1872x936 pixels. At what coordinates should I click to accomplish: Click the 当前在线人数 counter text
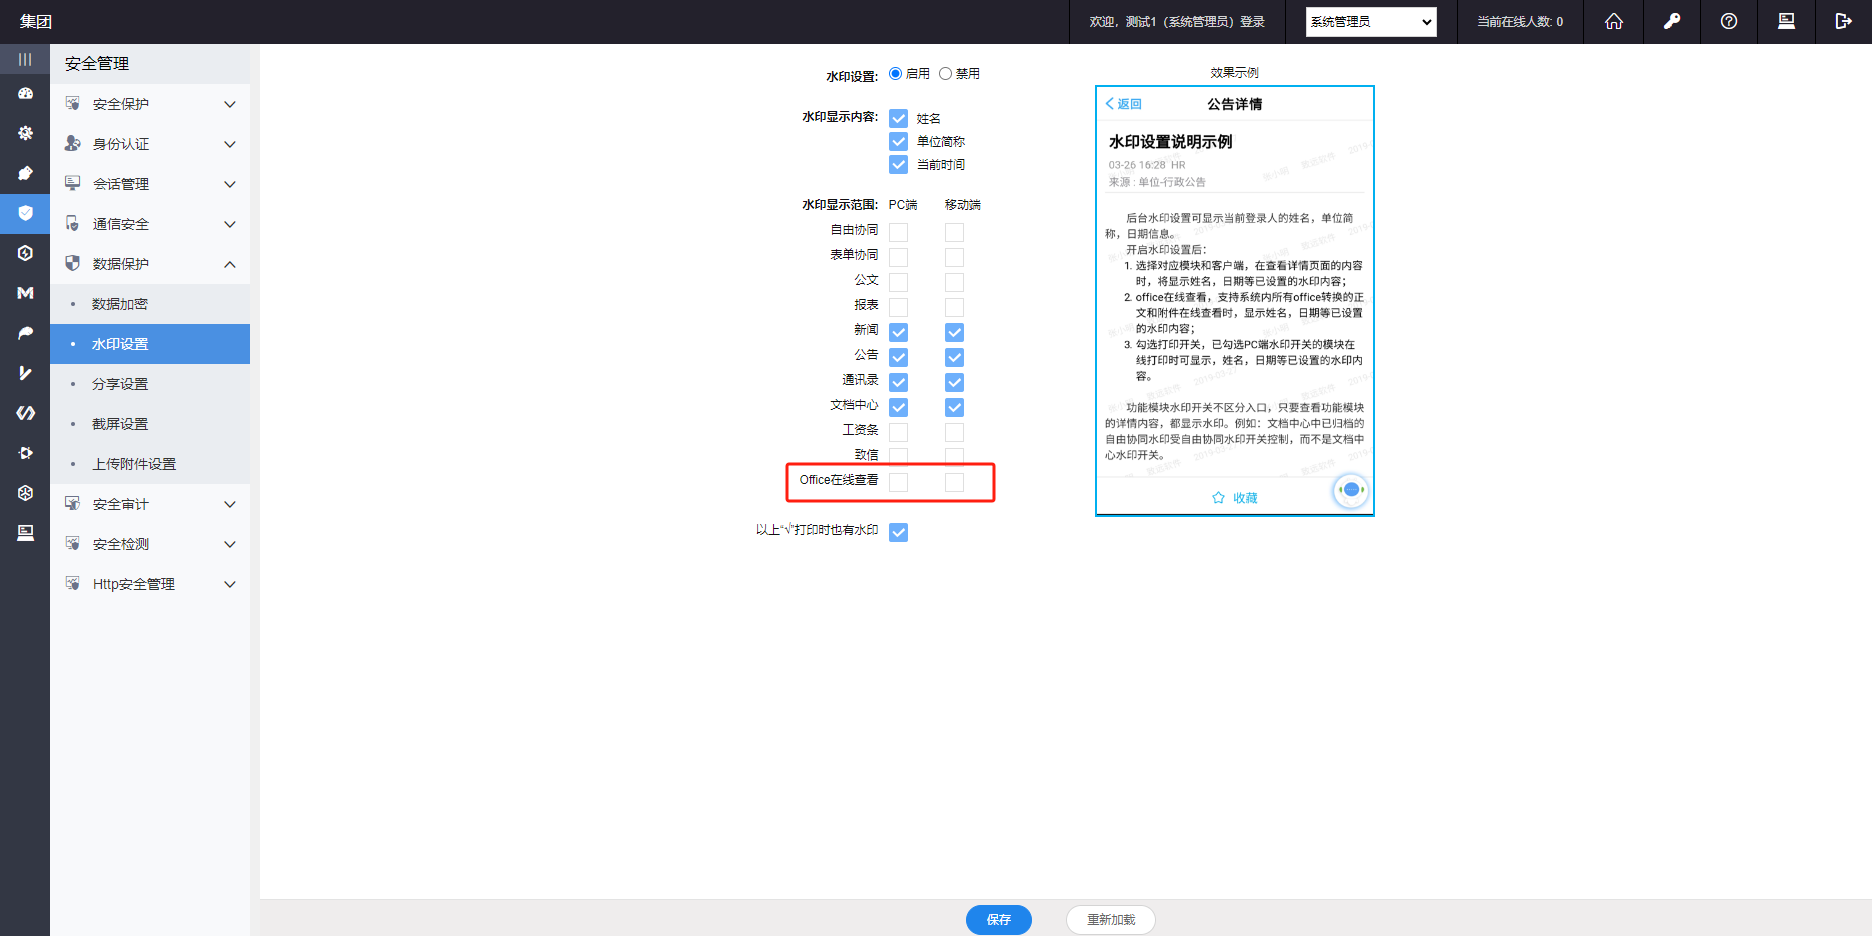(1520, 22)
